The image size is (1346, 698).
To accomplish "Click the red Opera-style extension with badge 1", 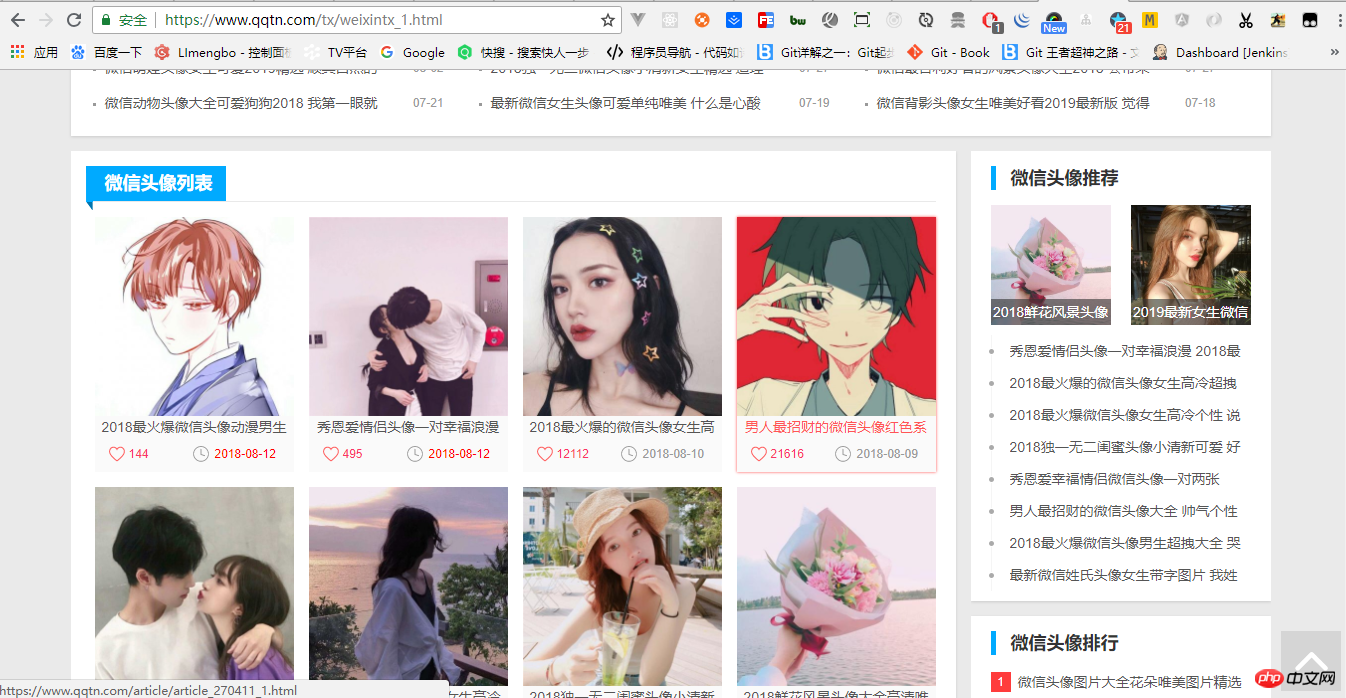I will click(990, 21).
